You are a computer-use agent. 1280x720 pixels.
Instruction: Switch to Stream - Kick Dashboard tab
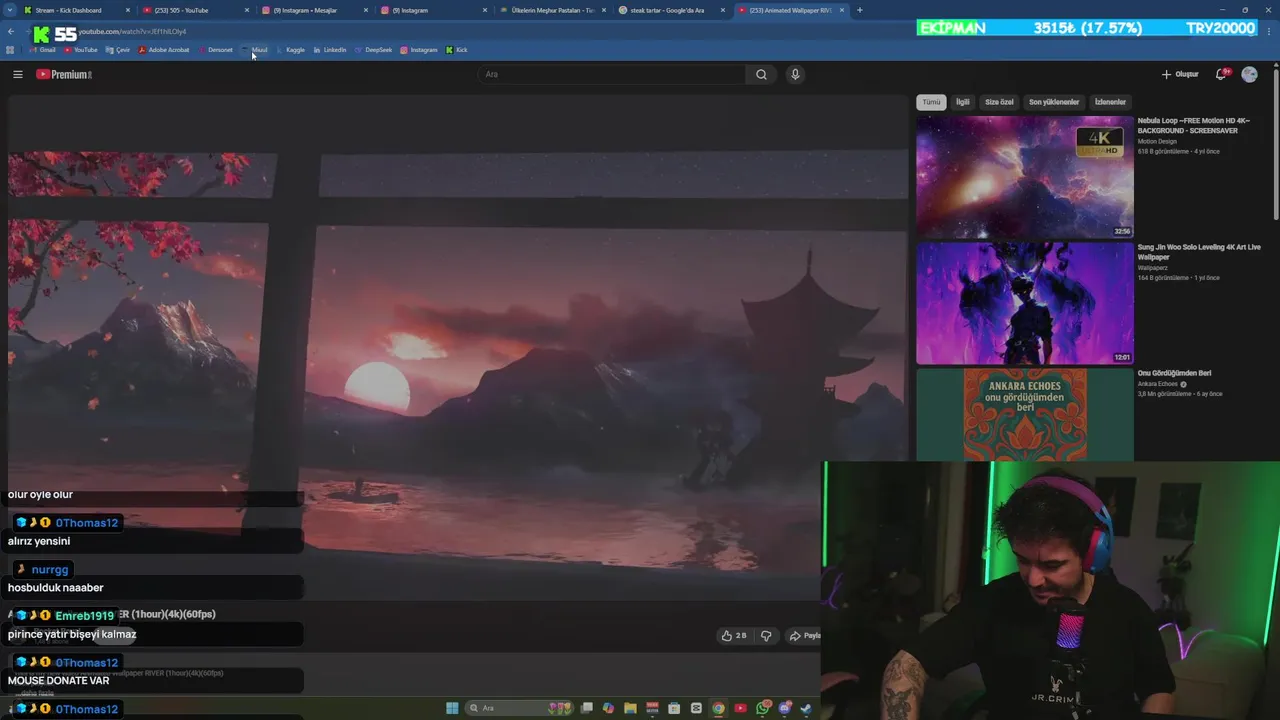coord(77,10)
